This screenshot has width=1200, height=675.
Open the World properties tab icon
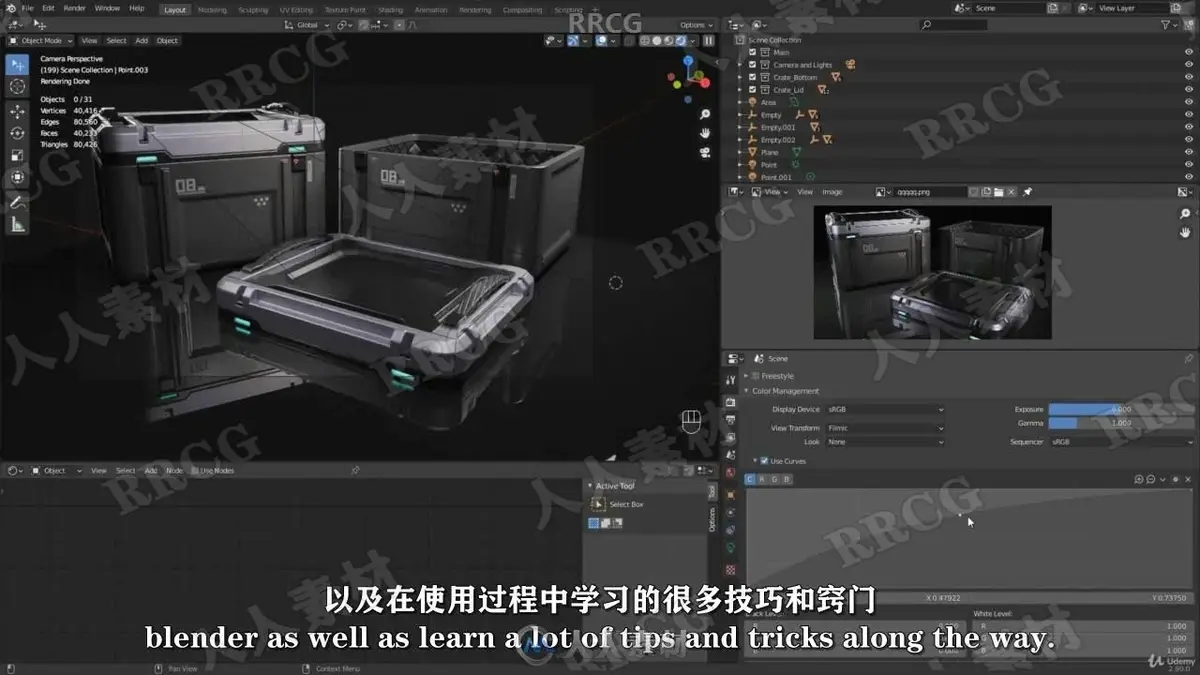click(x=730, y=473)
